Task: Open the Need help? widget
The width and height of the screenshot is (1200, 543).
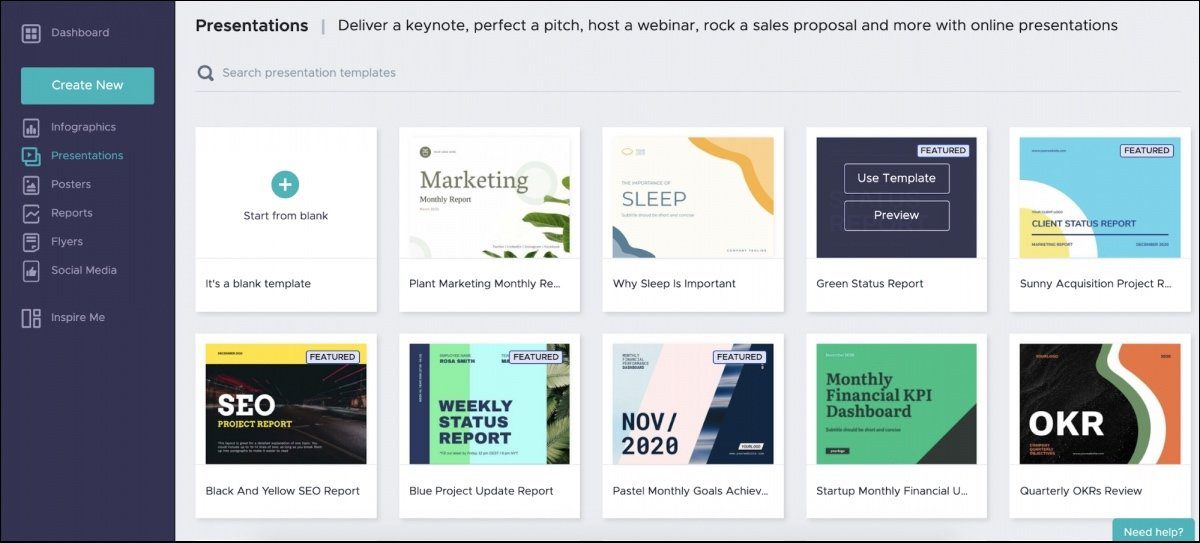Action: [1155, 531]
